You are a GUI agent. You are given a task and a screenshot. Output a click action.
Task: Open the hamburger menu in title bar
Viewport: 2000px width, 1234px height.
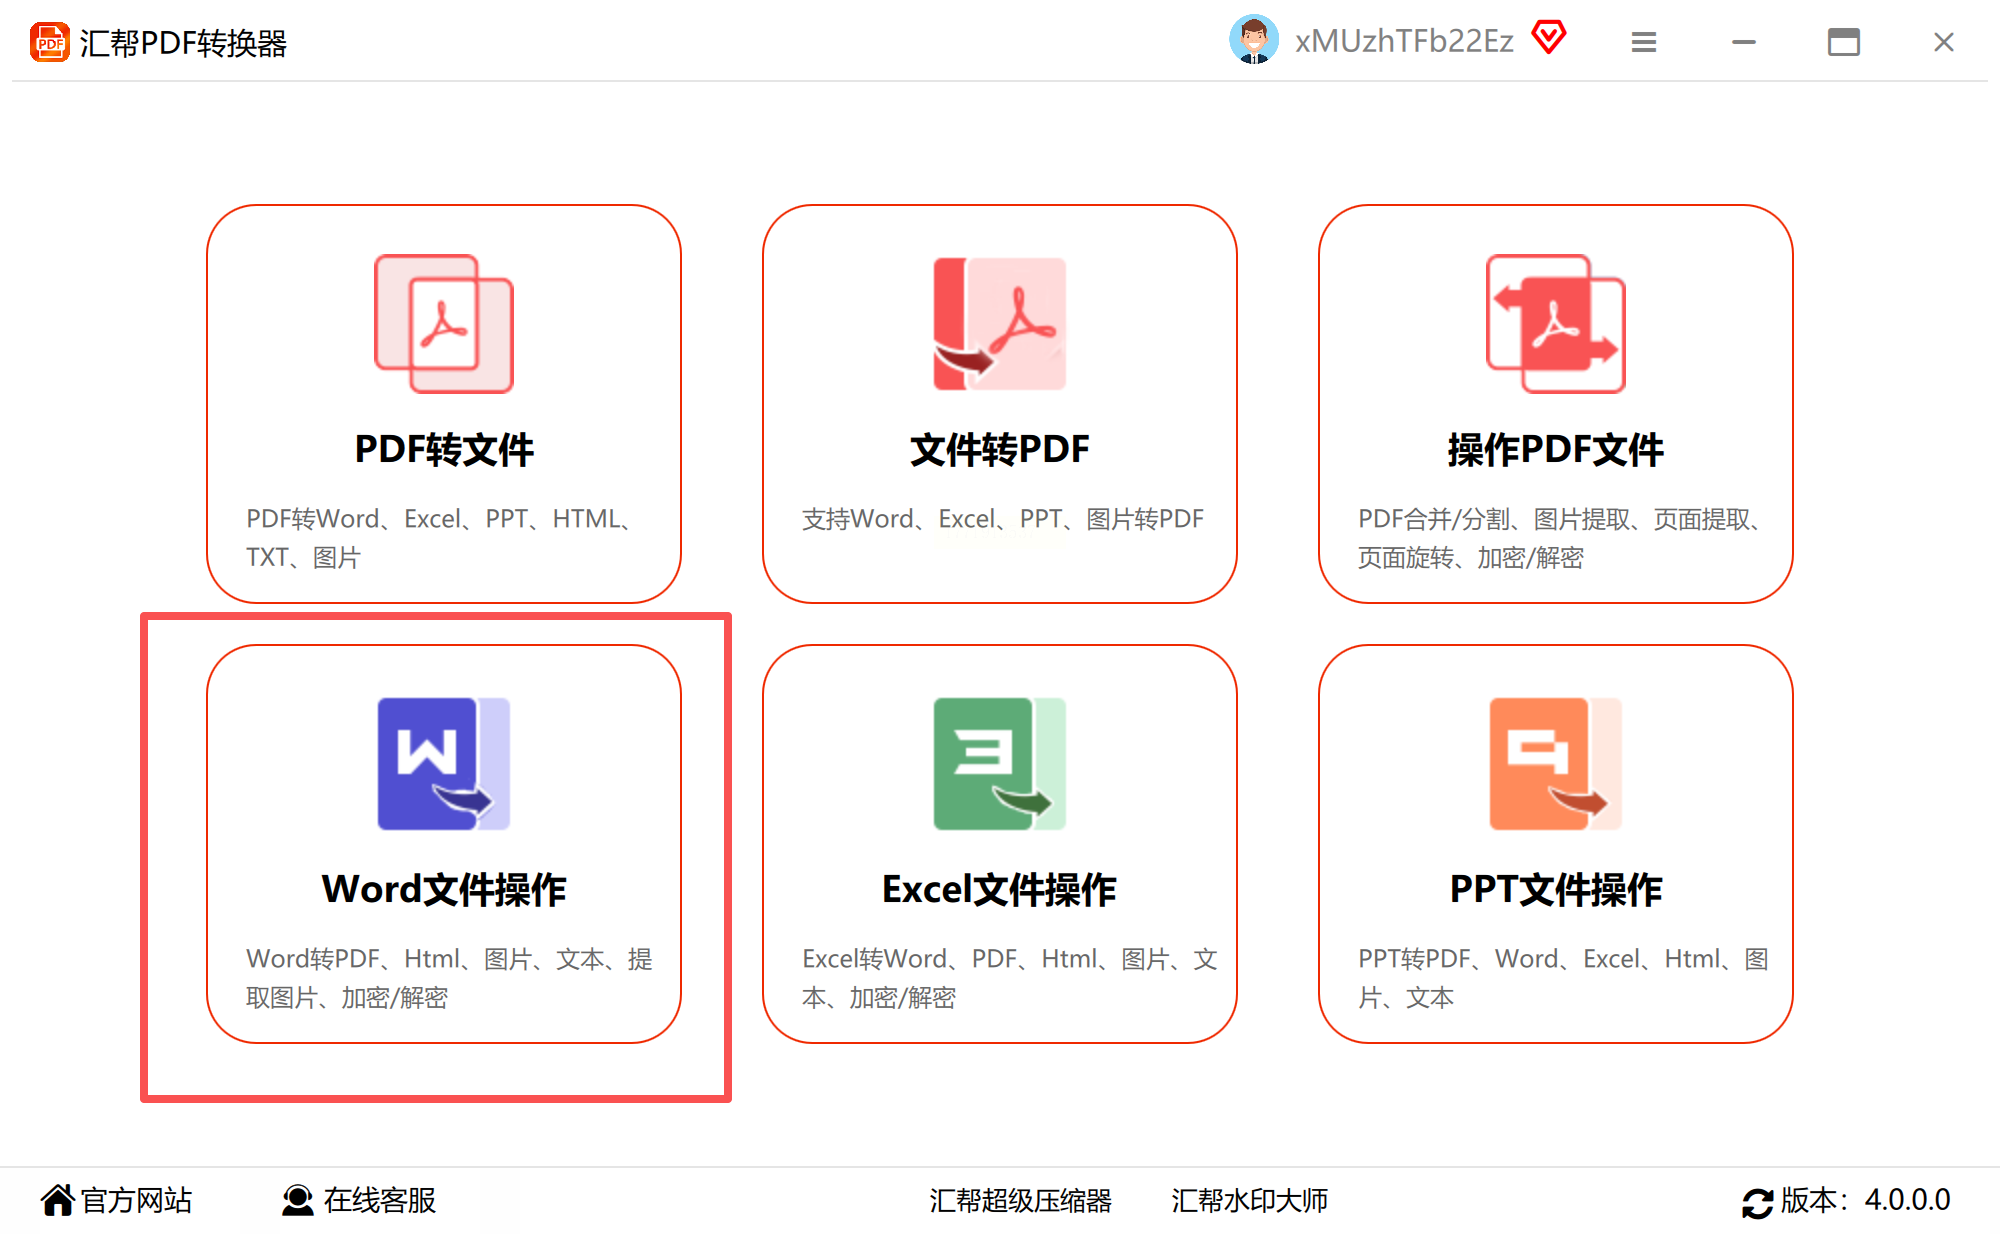(x=1644, y=42)
